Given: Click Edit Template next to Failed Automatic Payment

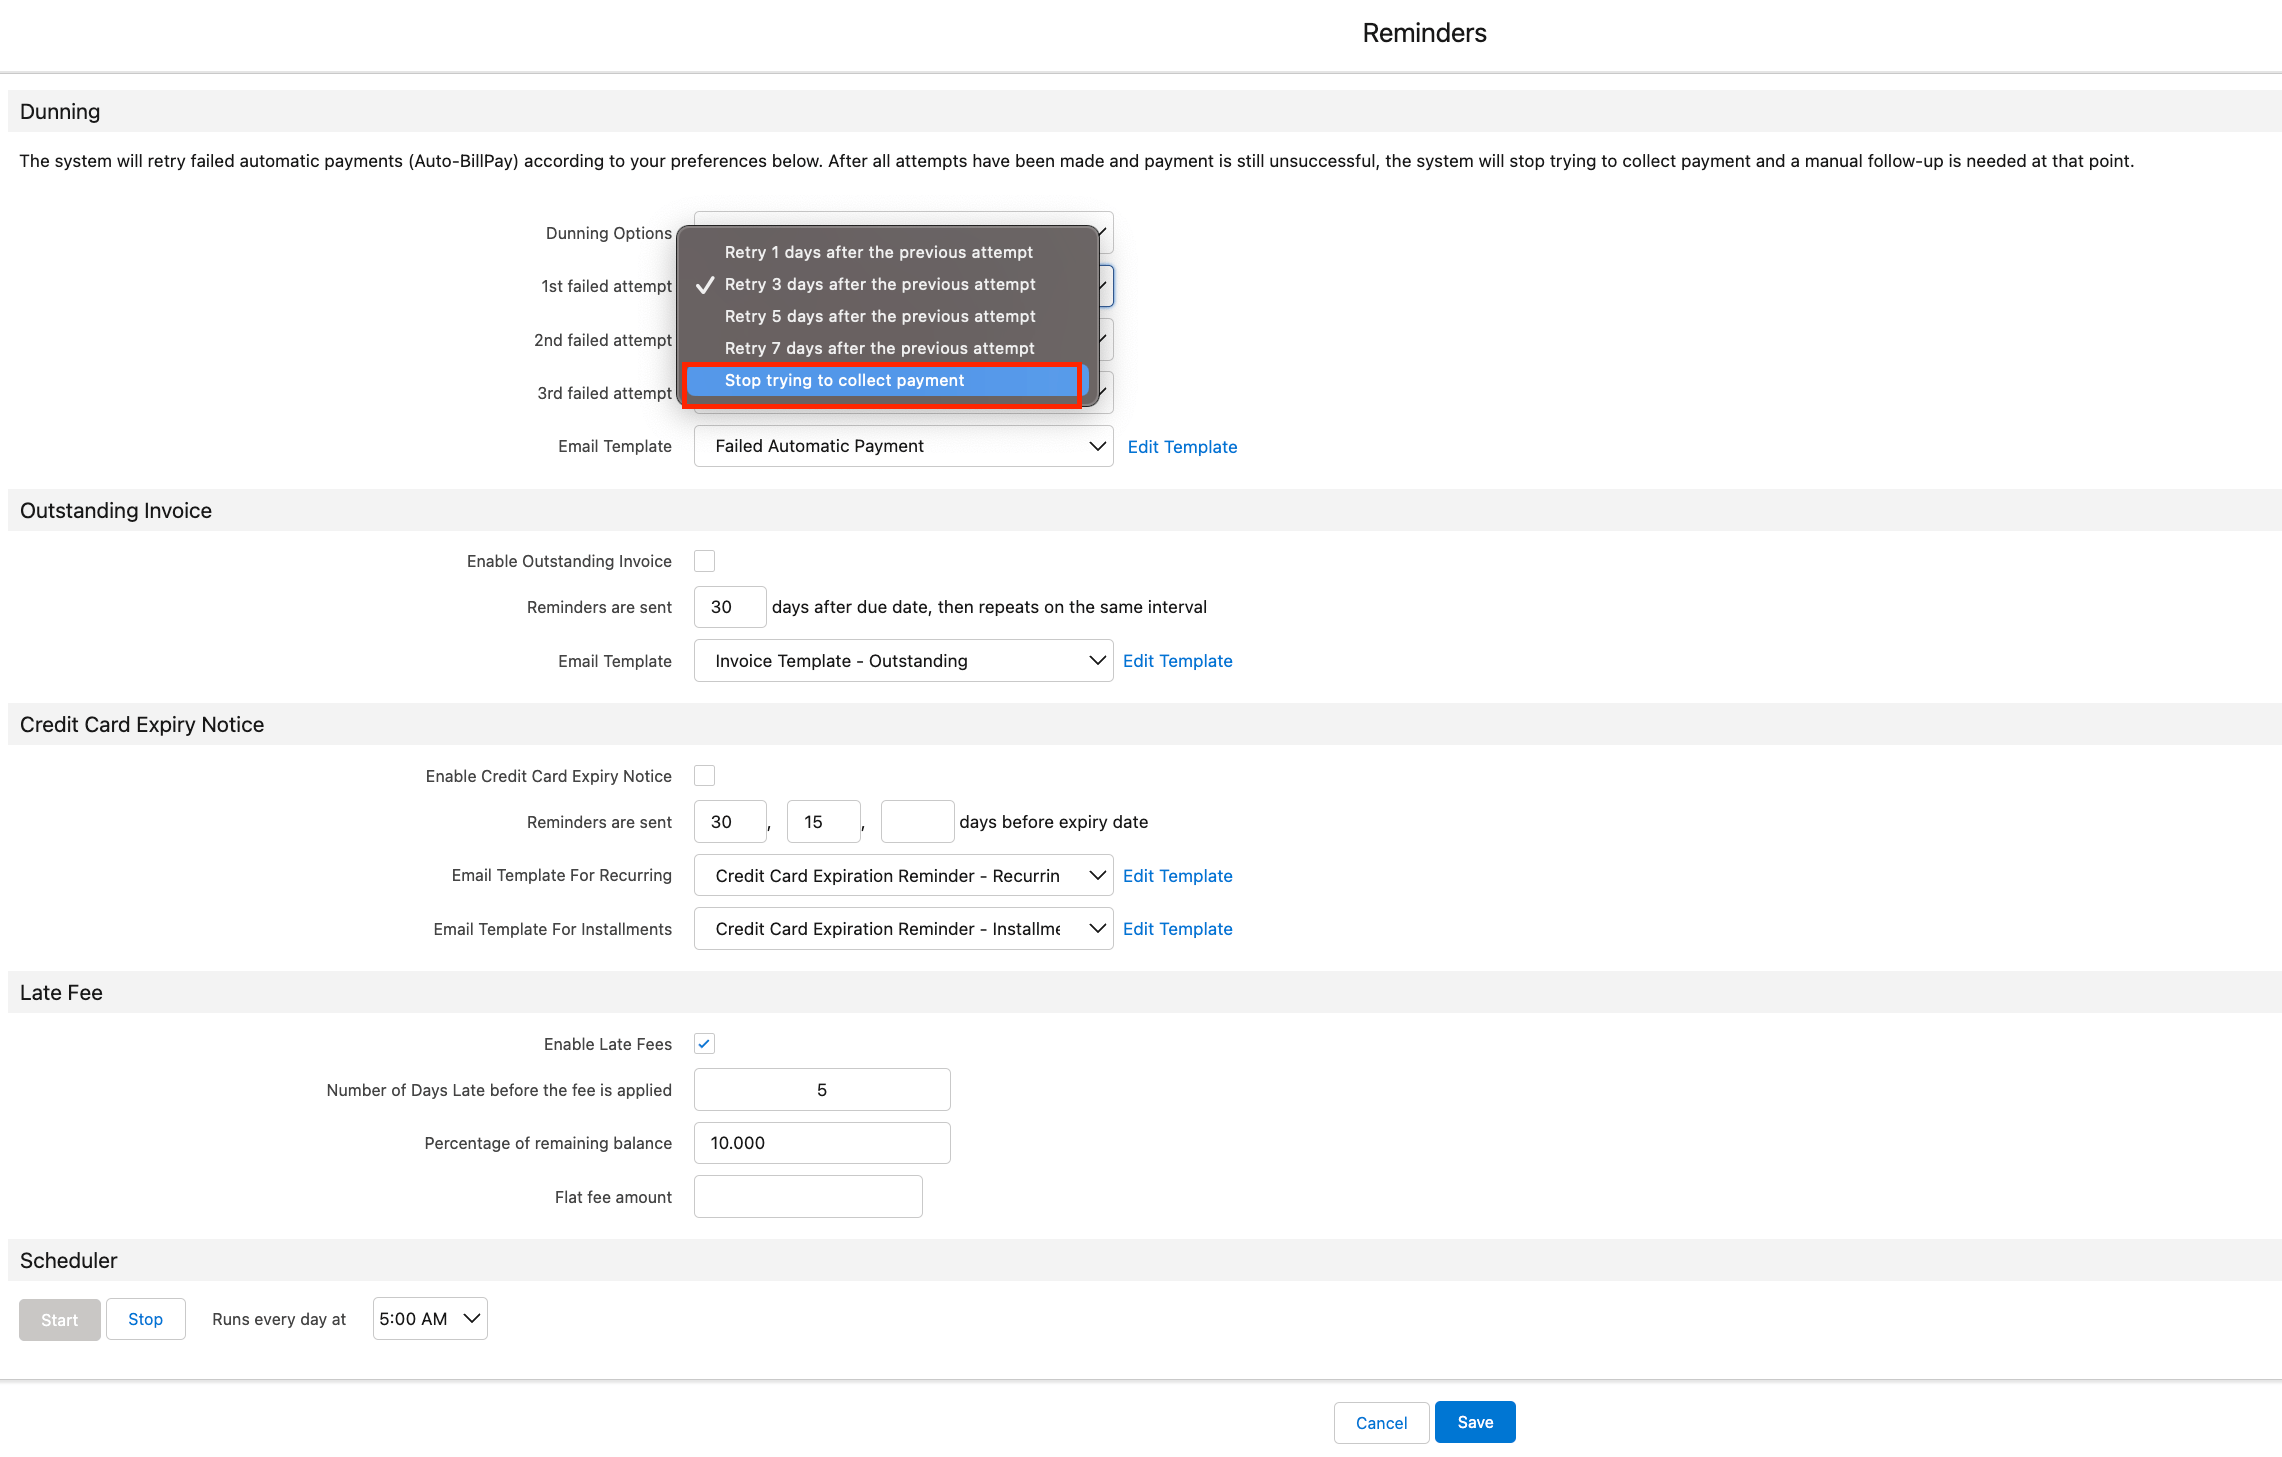Looking at the screenshot, I should pos(1182,446).
